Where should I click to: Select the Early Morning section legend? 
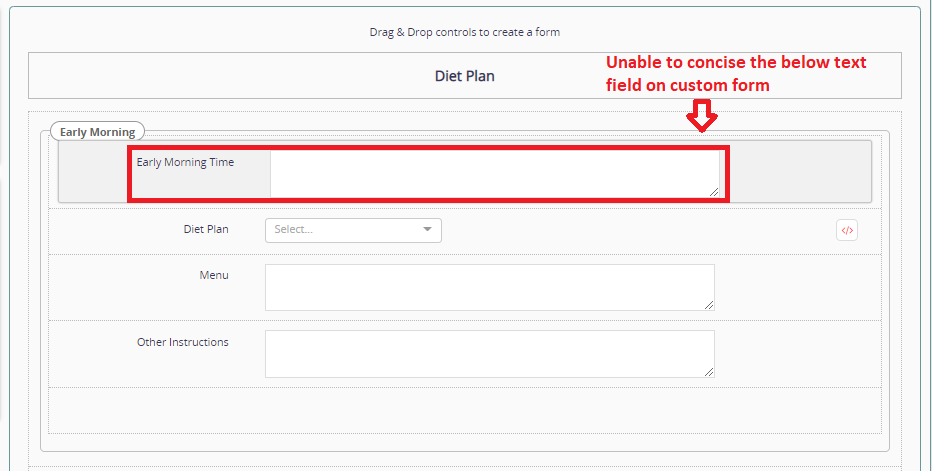point(97,132)
